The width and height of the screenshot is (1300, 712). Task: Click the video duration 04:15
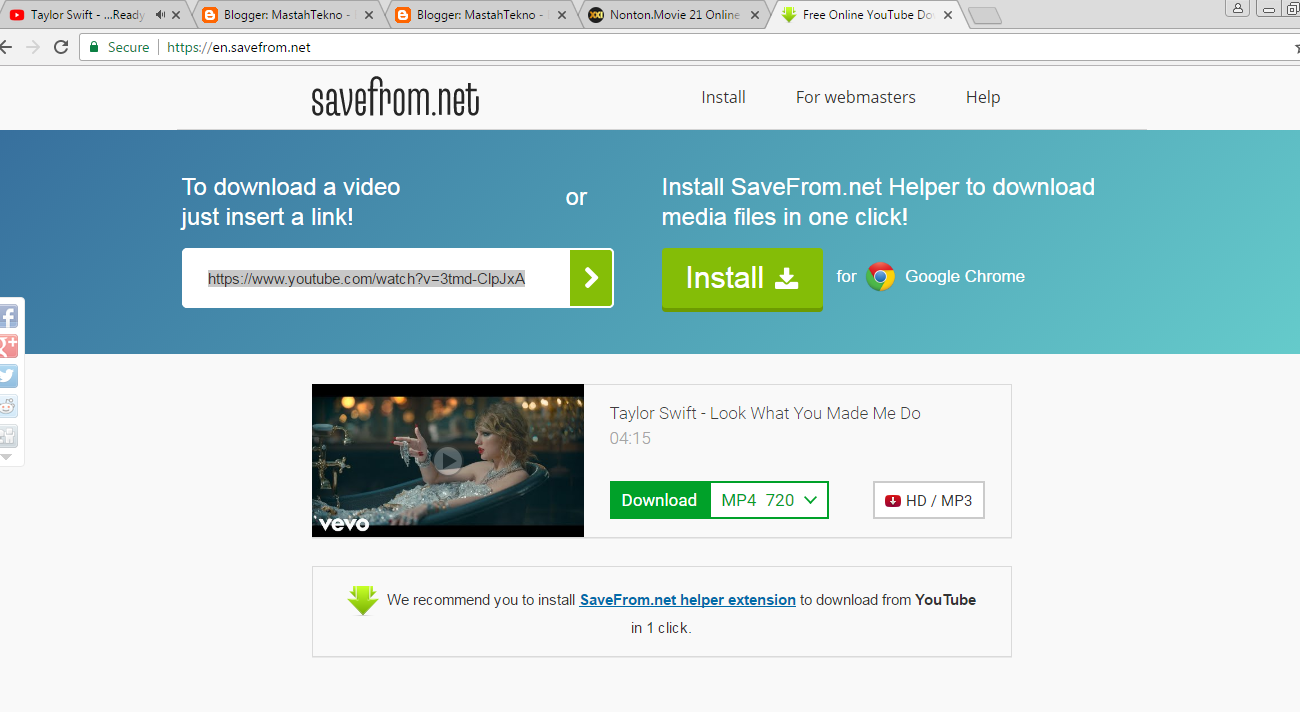pos(630,438)
